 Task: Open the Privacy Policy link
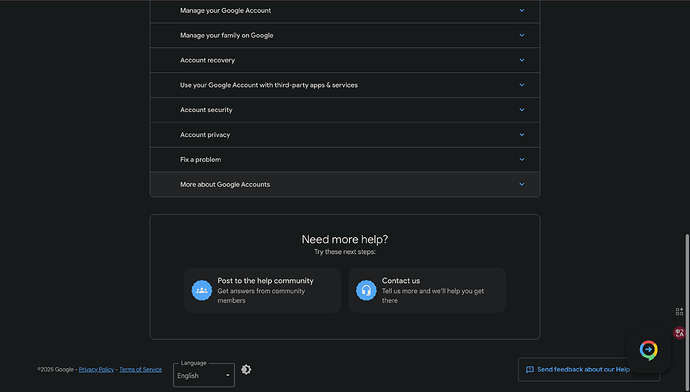click(x=96, y=370)
